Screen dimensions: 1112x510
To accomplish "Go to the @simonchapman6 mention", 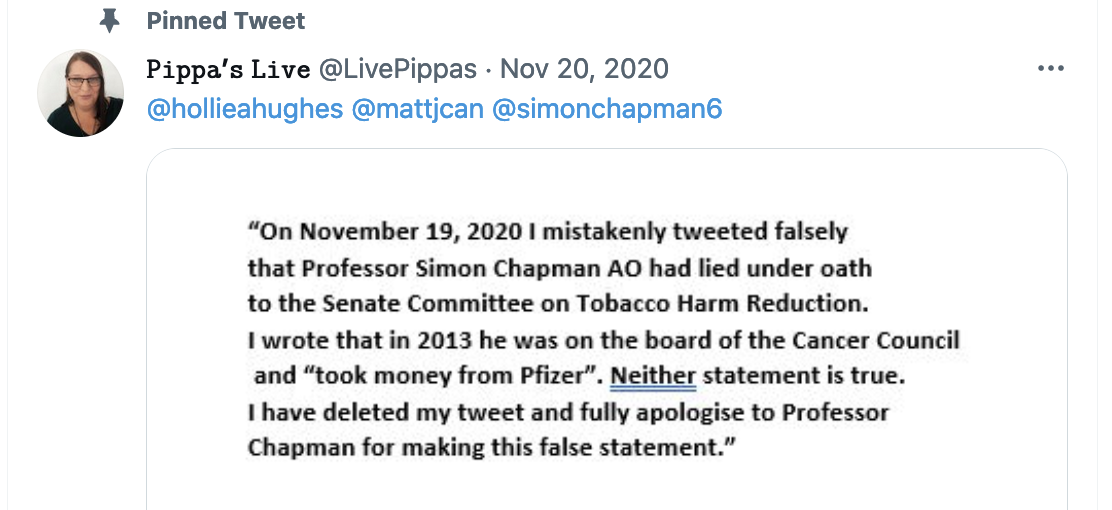I will point(606,109).
